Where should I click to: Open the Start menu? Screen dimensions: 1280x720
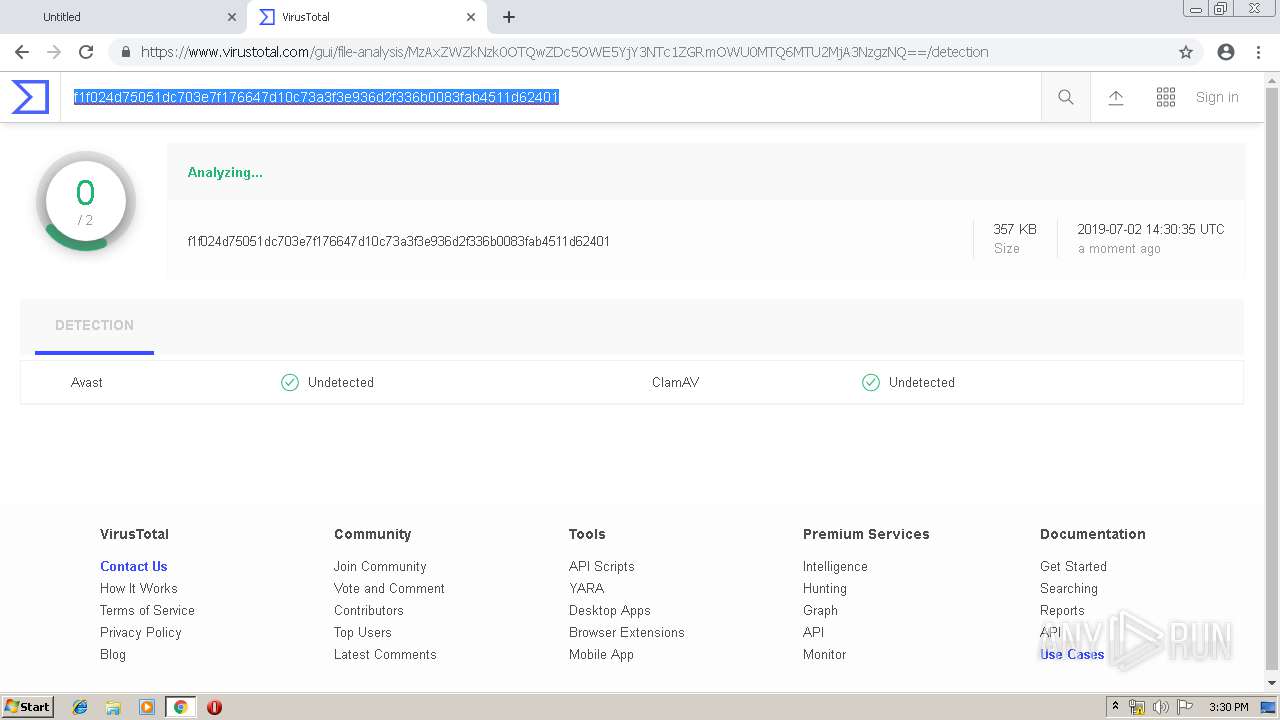coord(27,707)
